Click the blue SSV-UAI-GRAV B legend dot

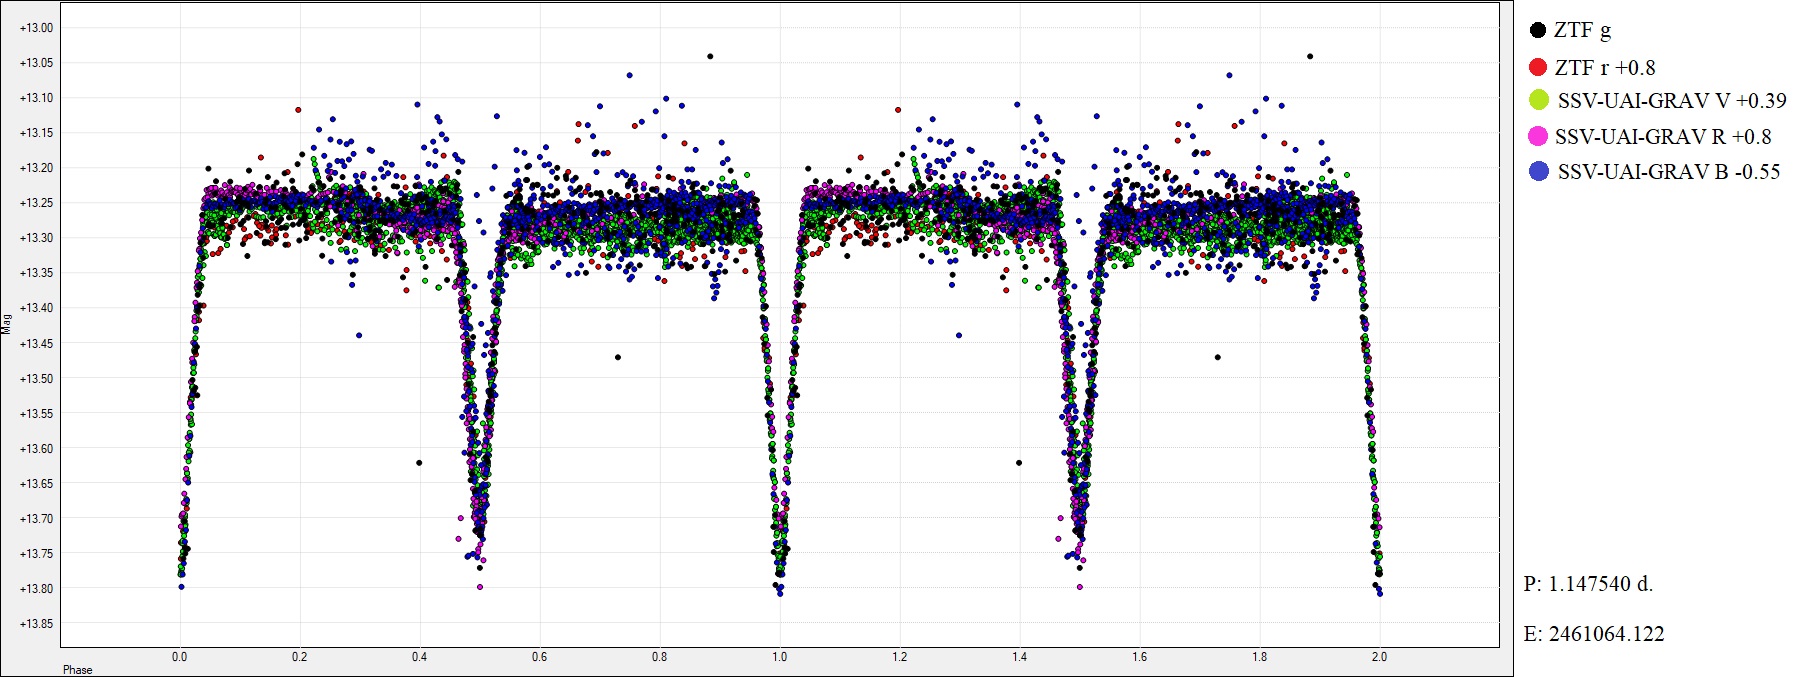pyautogui.click(x=1539, y=171)
